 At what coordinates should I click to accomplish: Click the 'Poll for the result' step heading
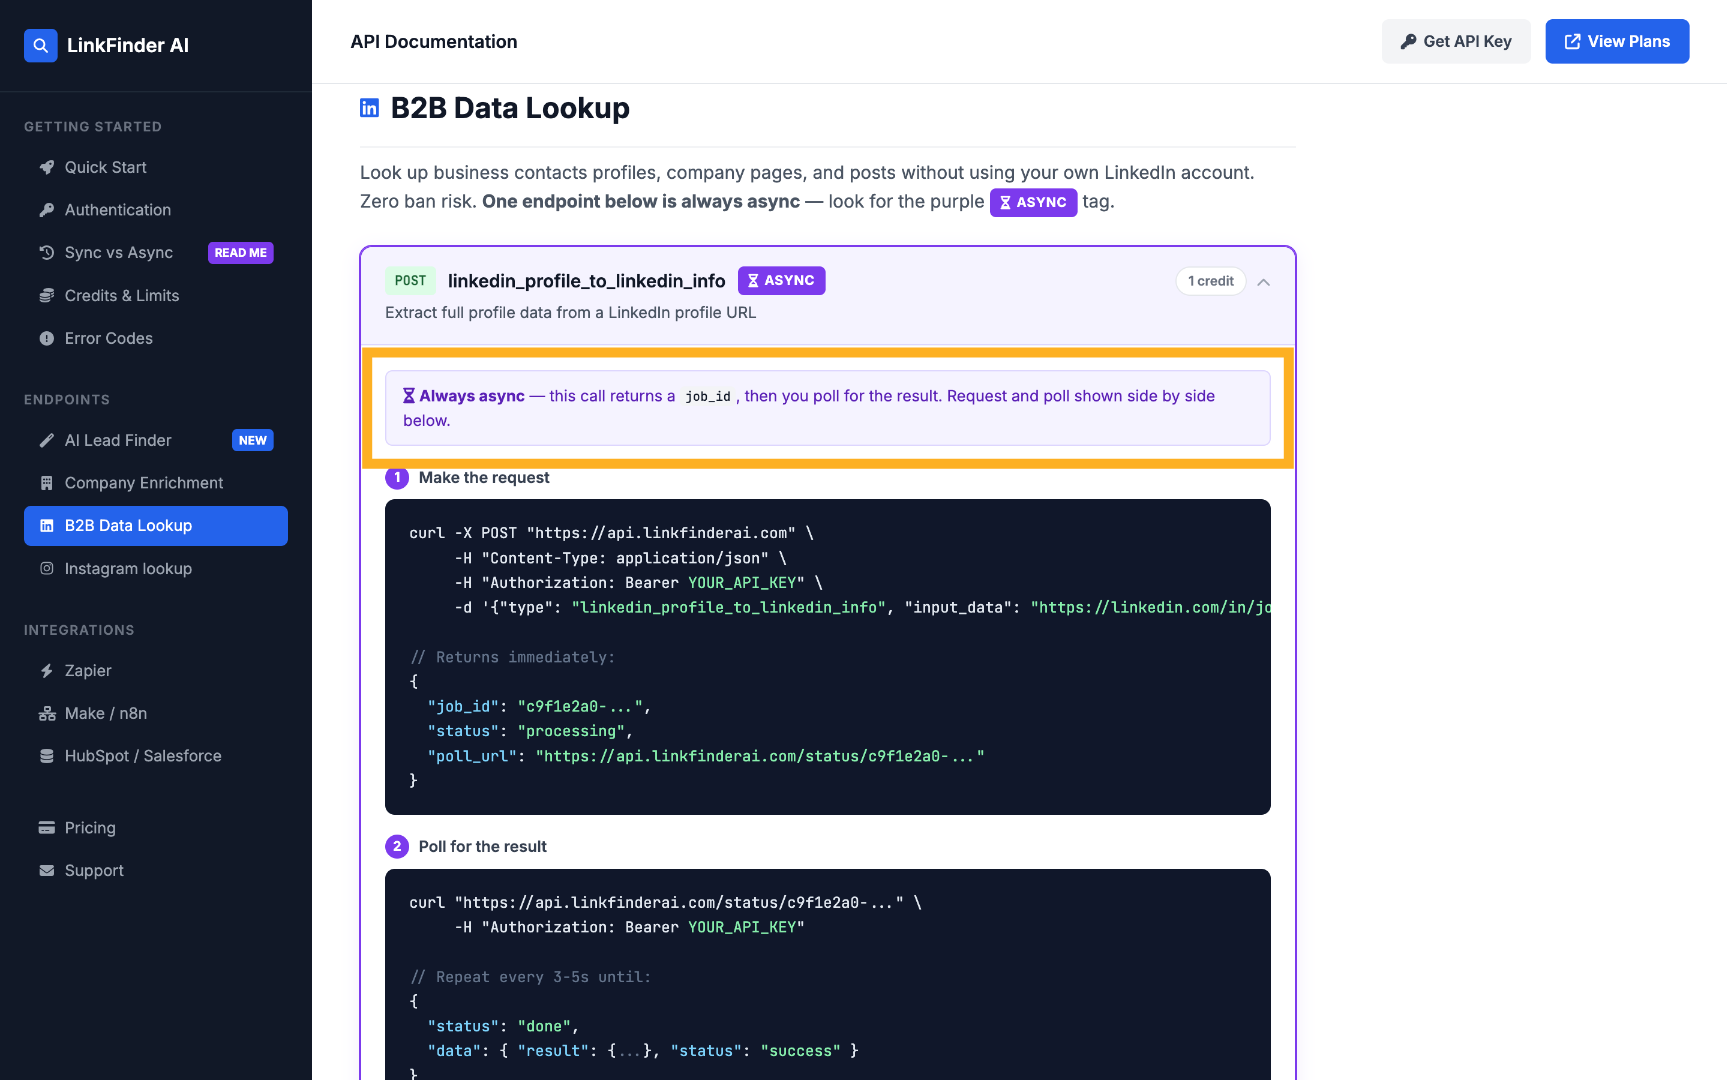coord(483,847)
